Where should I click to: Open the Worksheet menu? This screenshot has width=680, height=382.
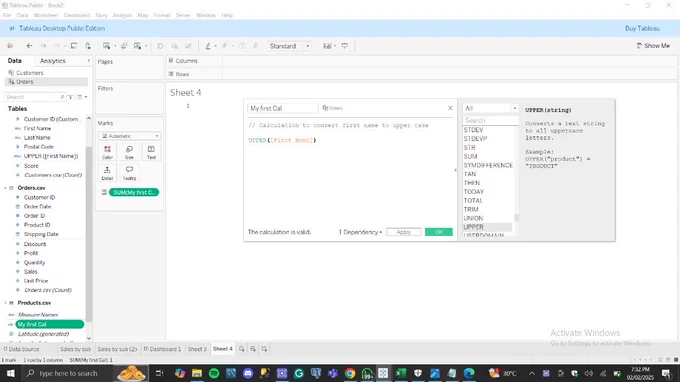(46, 15)
